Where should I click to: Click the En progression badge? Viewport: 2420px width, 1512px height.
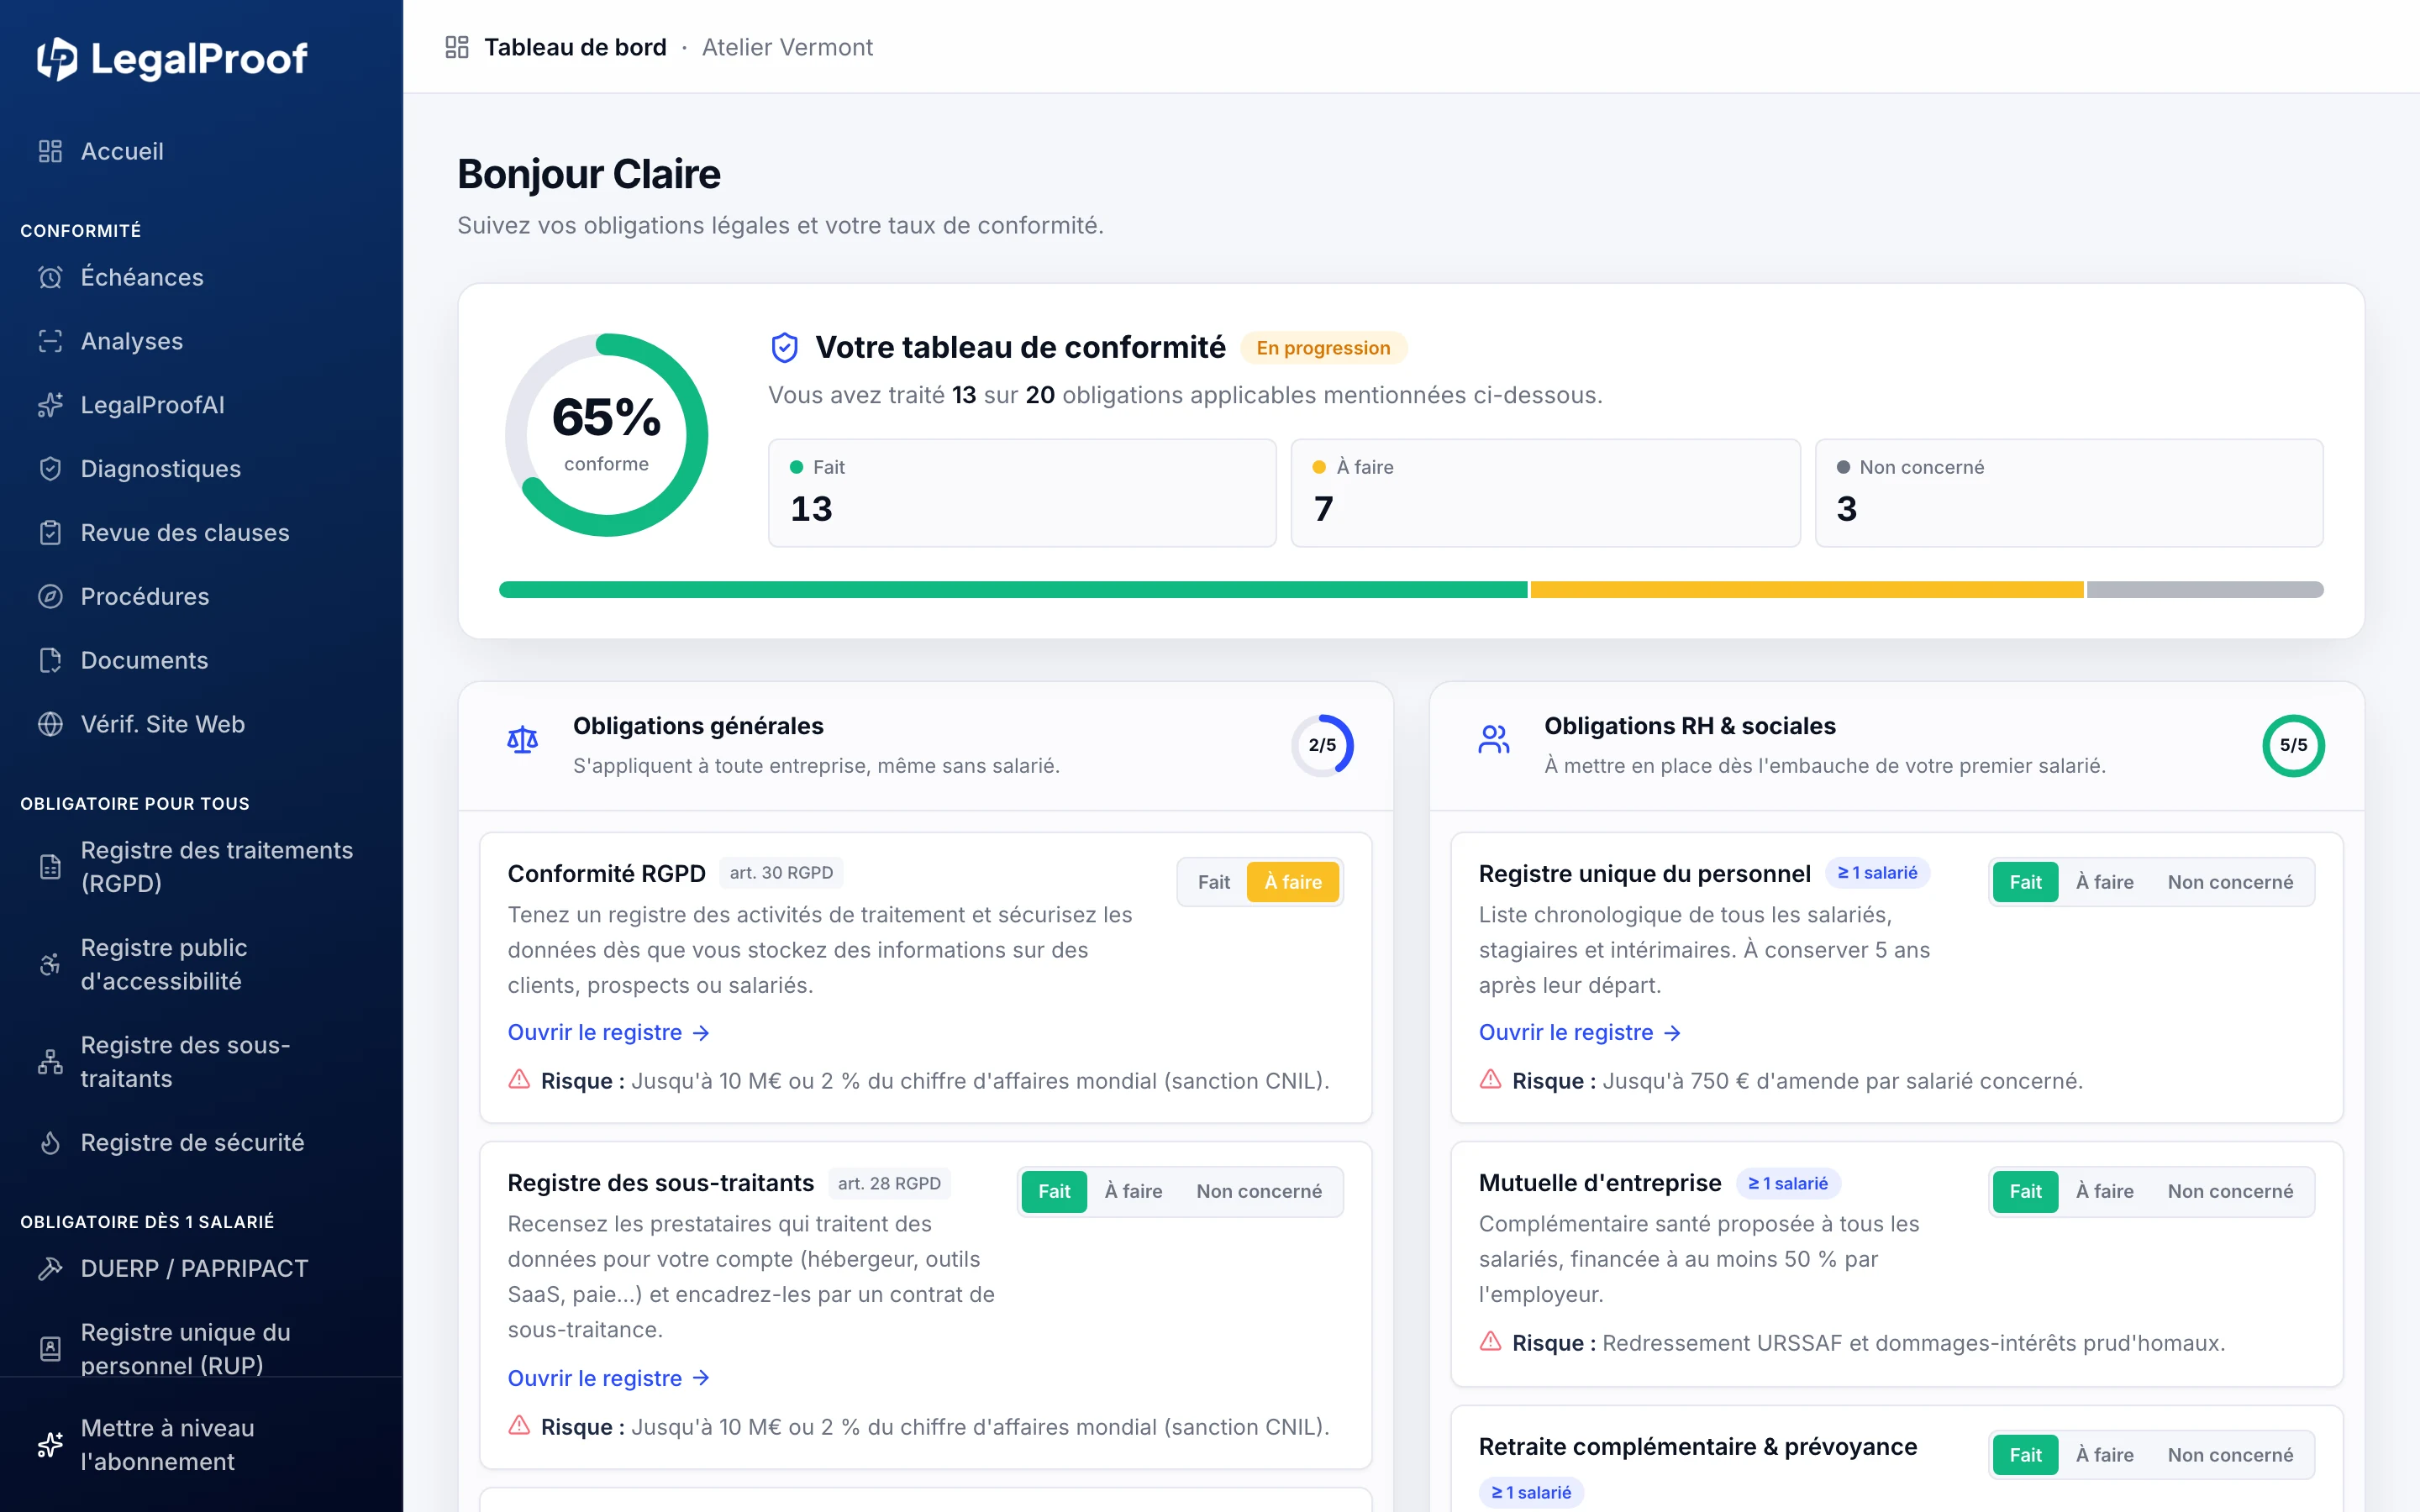[1323, 348]
